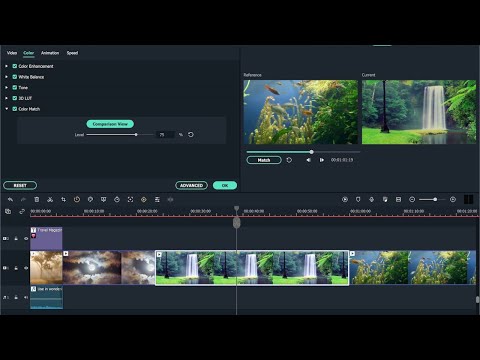Click the greyed audio waveform icon in toolbar
Screen dimensions: 480x360
click(170, 199)
